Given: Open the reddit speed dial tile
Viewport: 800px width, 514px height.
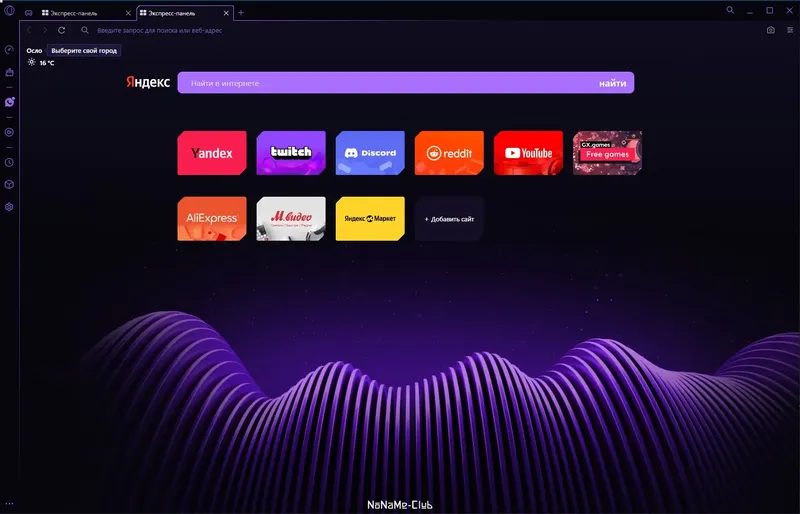Looking at the screenshot, I should point(449,153).
